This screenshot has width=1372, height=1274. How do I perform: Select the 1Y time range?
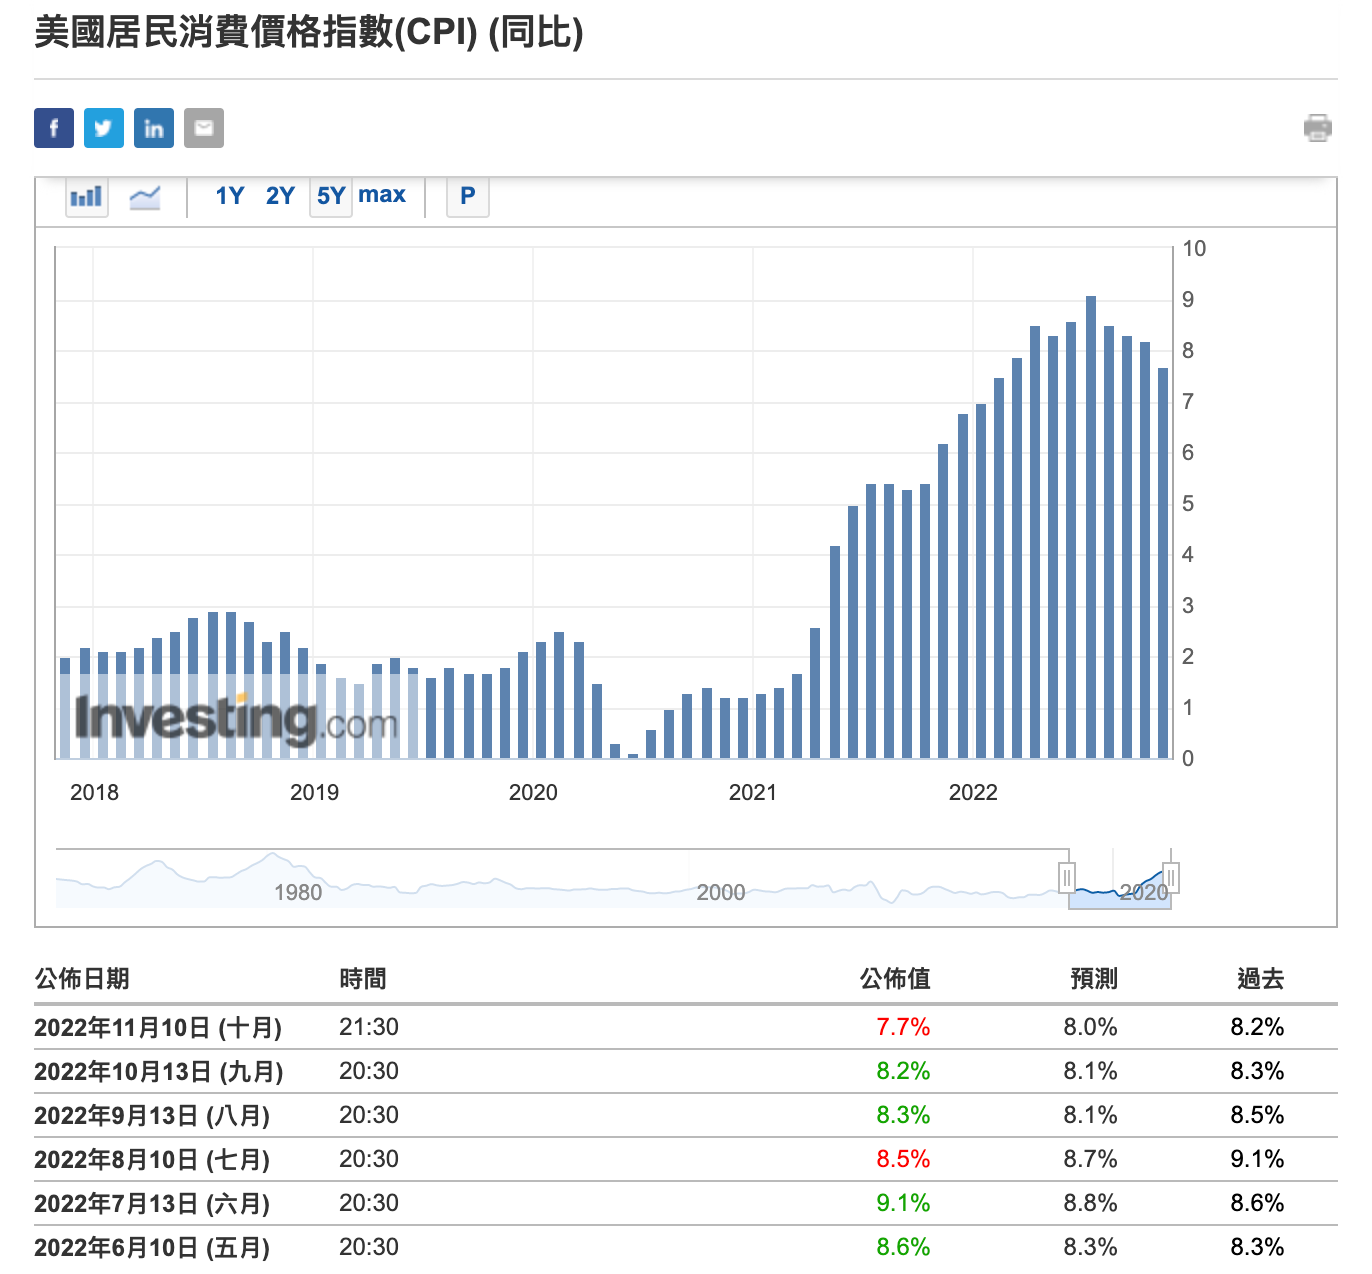230,195
